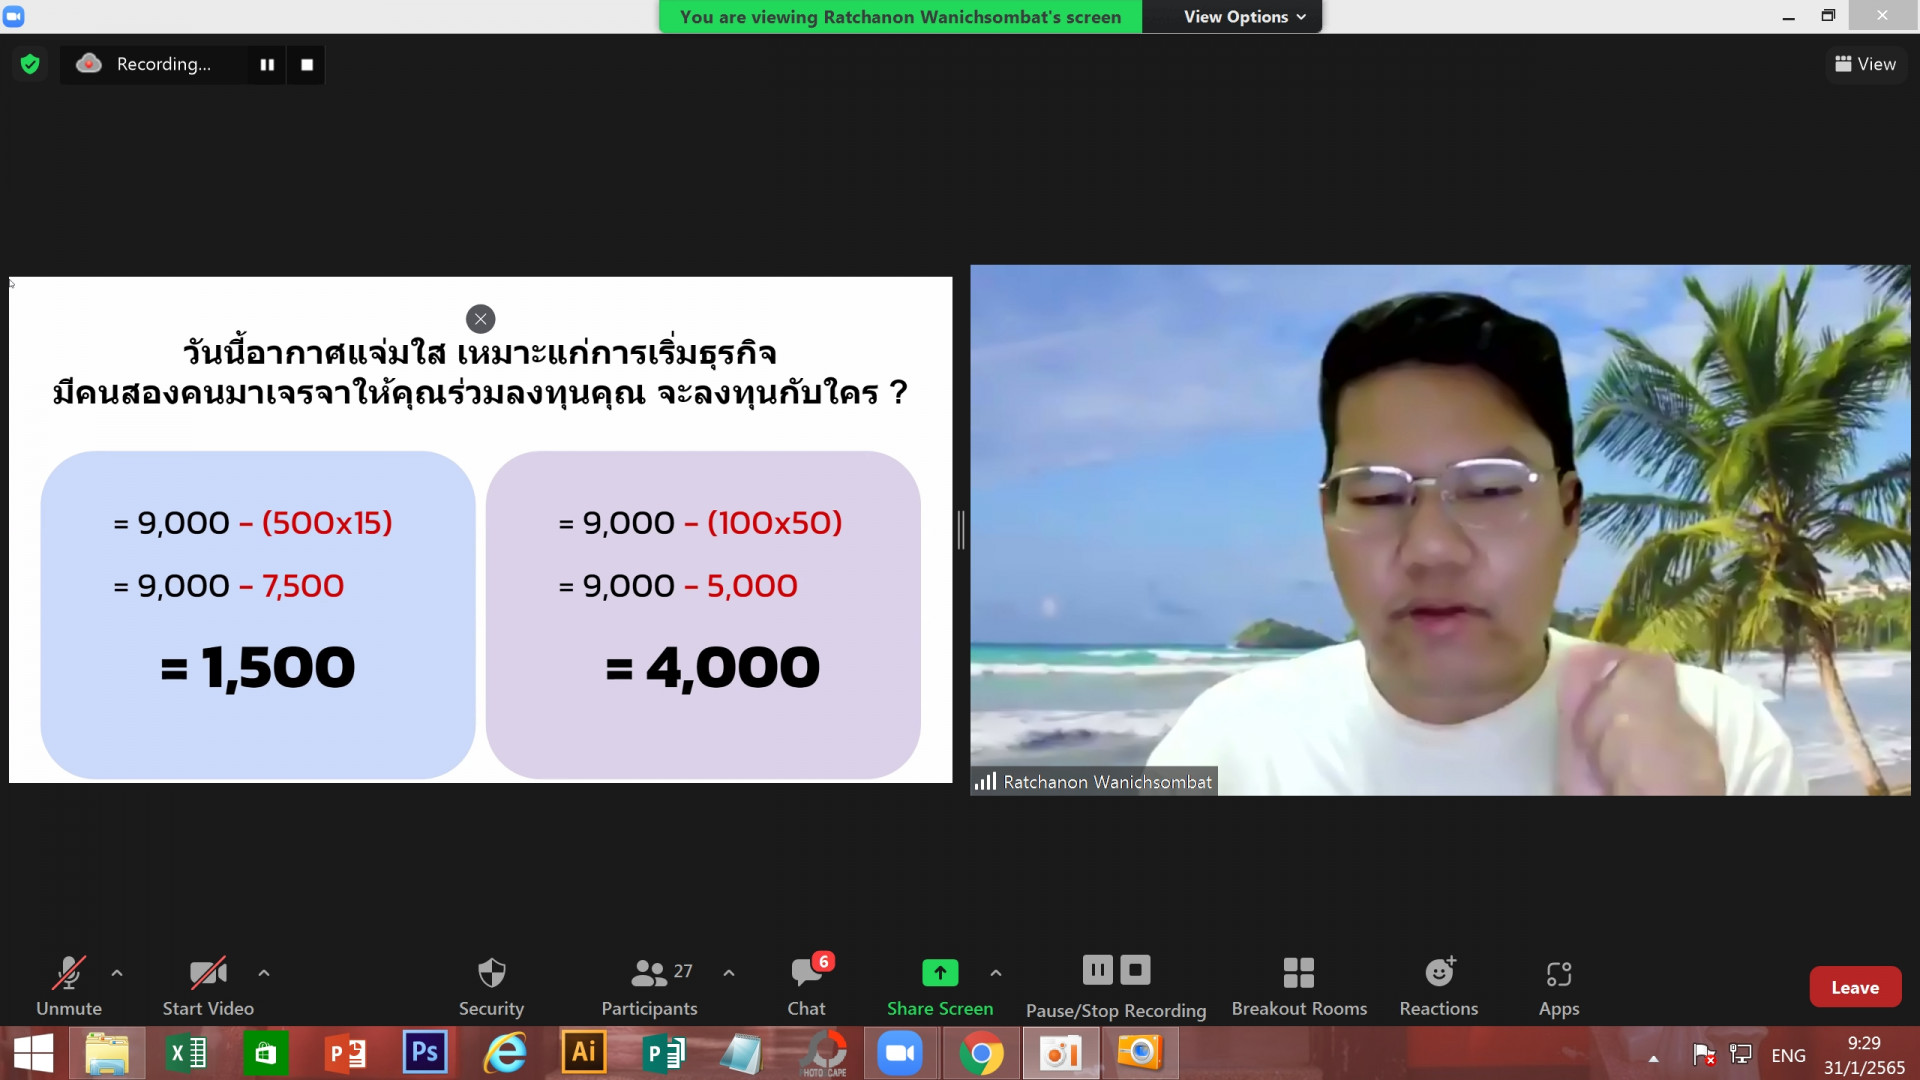
Task: Stop recording using top-left indicator button
Action: point(307,64)
